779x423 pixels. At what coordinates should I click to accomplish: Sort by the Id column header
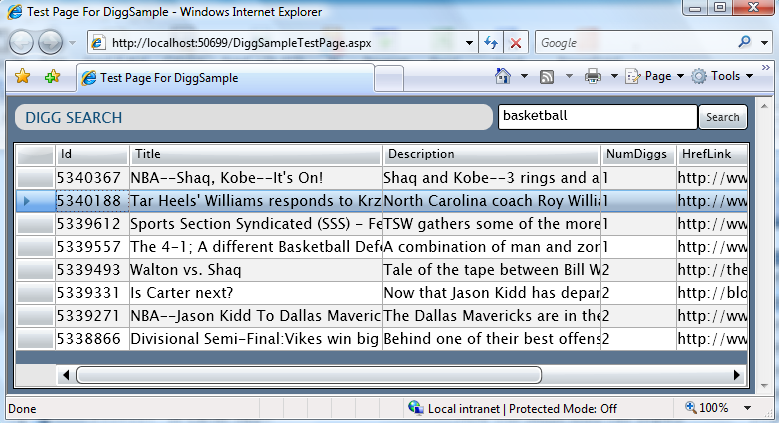pos(92,155)
